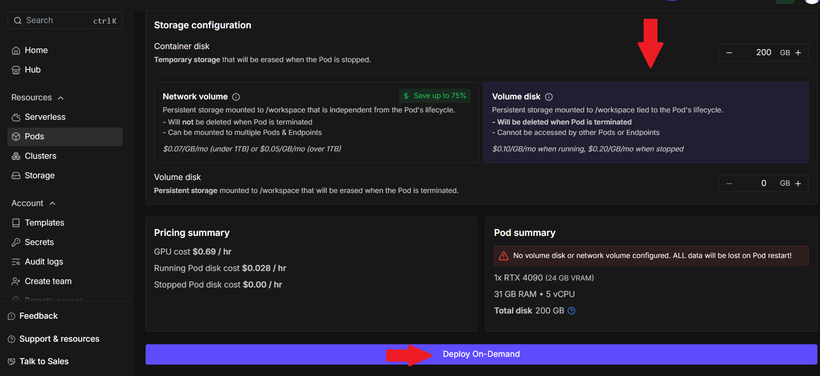This screenshot has height=376, width=820.
Task: Click the Feedback speech bubble icon
Action: 12,316
